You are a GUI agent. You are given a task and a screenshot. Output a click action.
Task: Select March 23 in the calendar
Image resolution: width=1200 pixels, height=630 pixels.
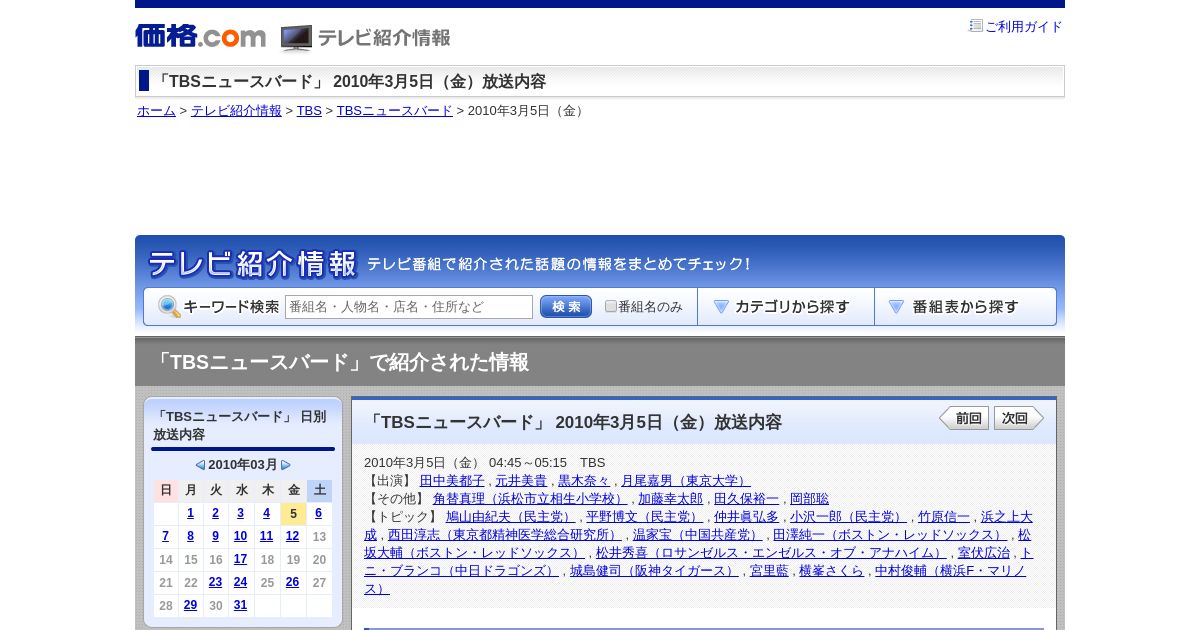[x=215, y=582]
